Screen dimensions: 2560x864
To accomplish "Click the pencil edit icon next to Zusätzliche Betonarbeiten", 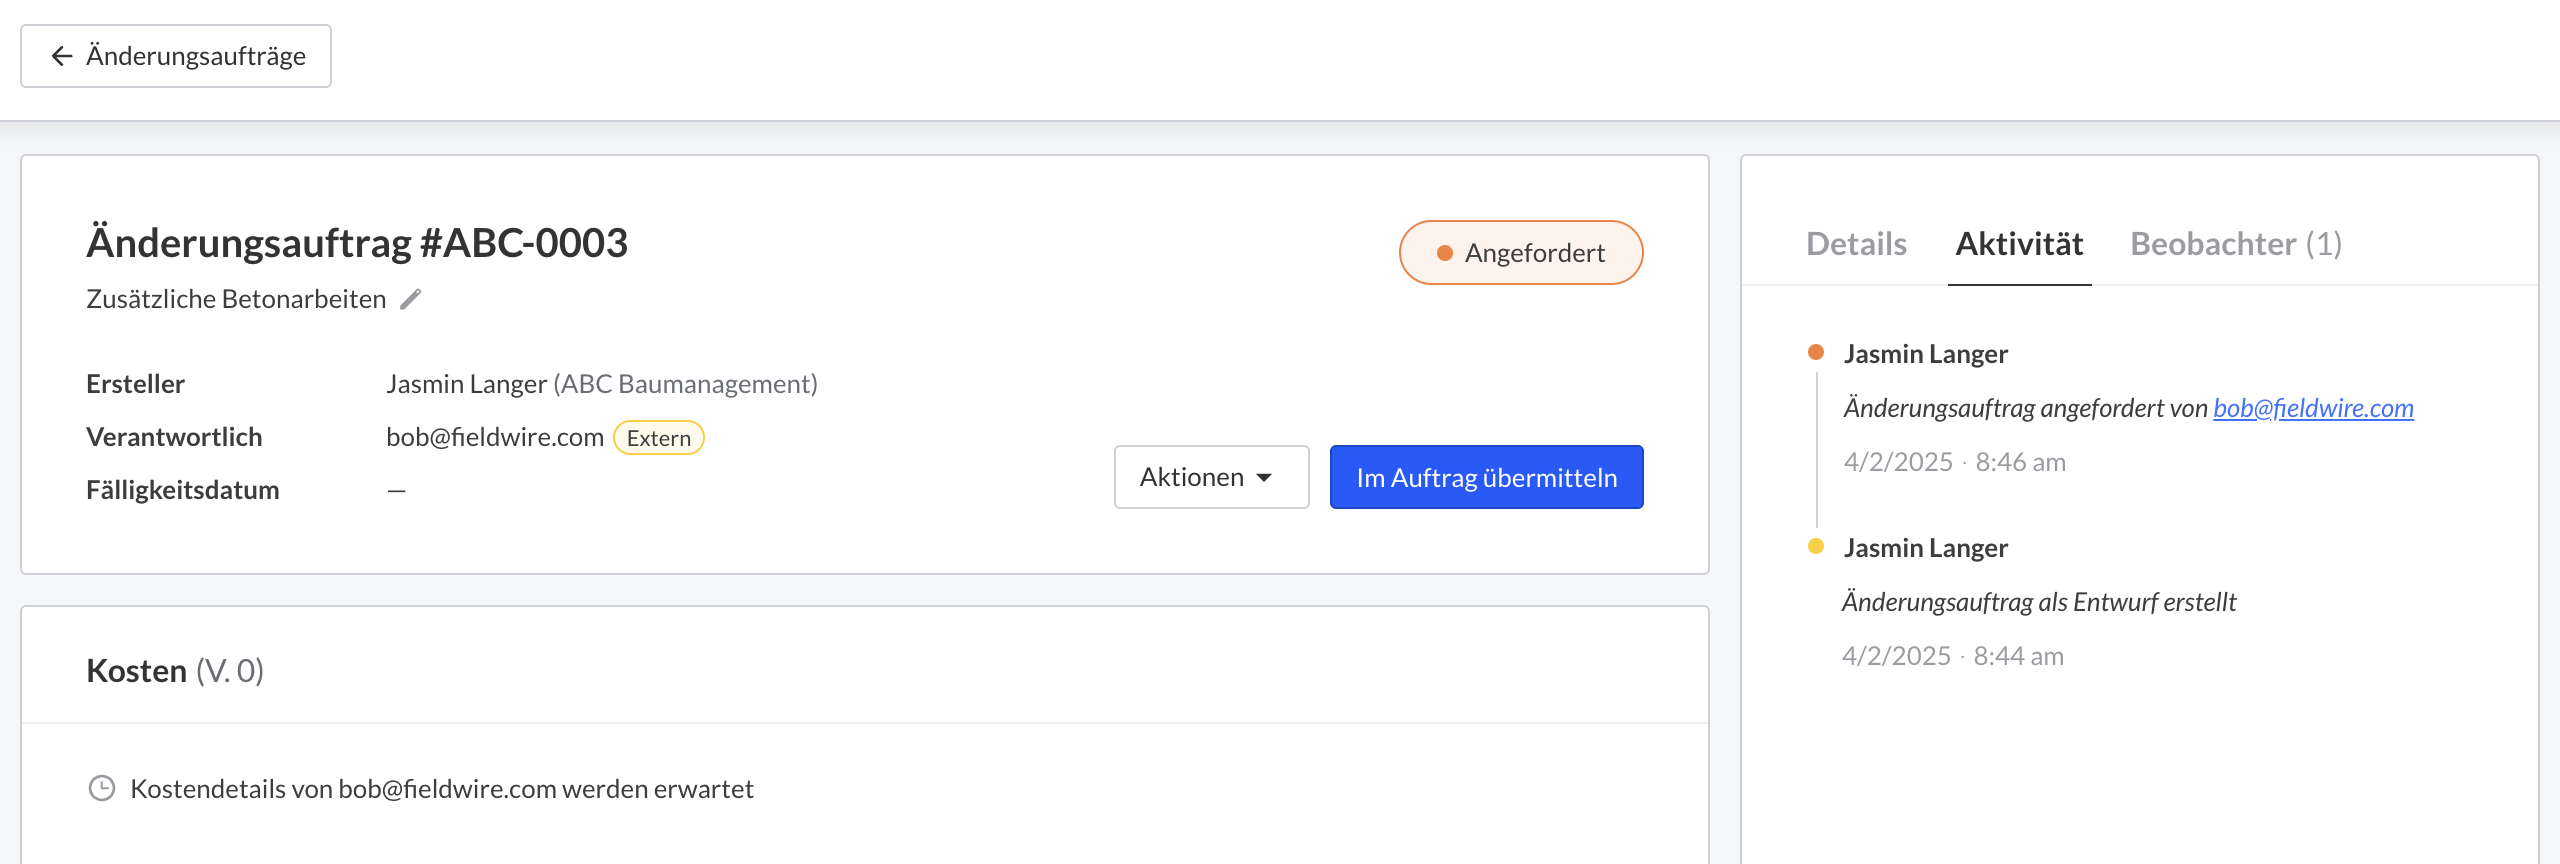I will [x=411, y=299].
